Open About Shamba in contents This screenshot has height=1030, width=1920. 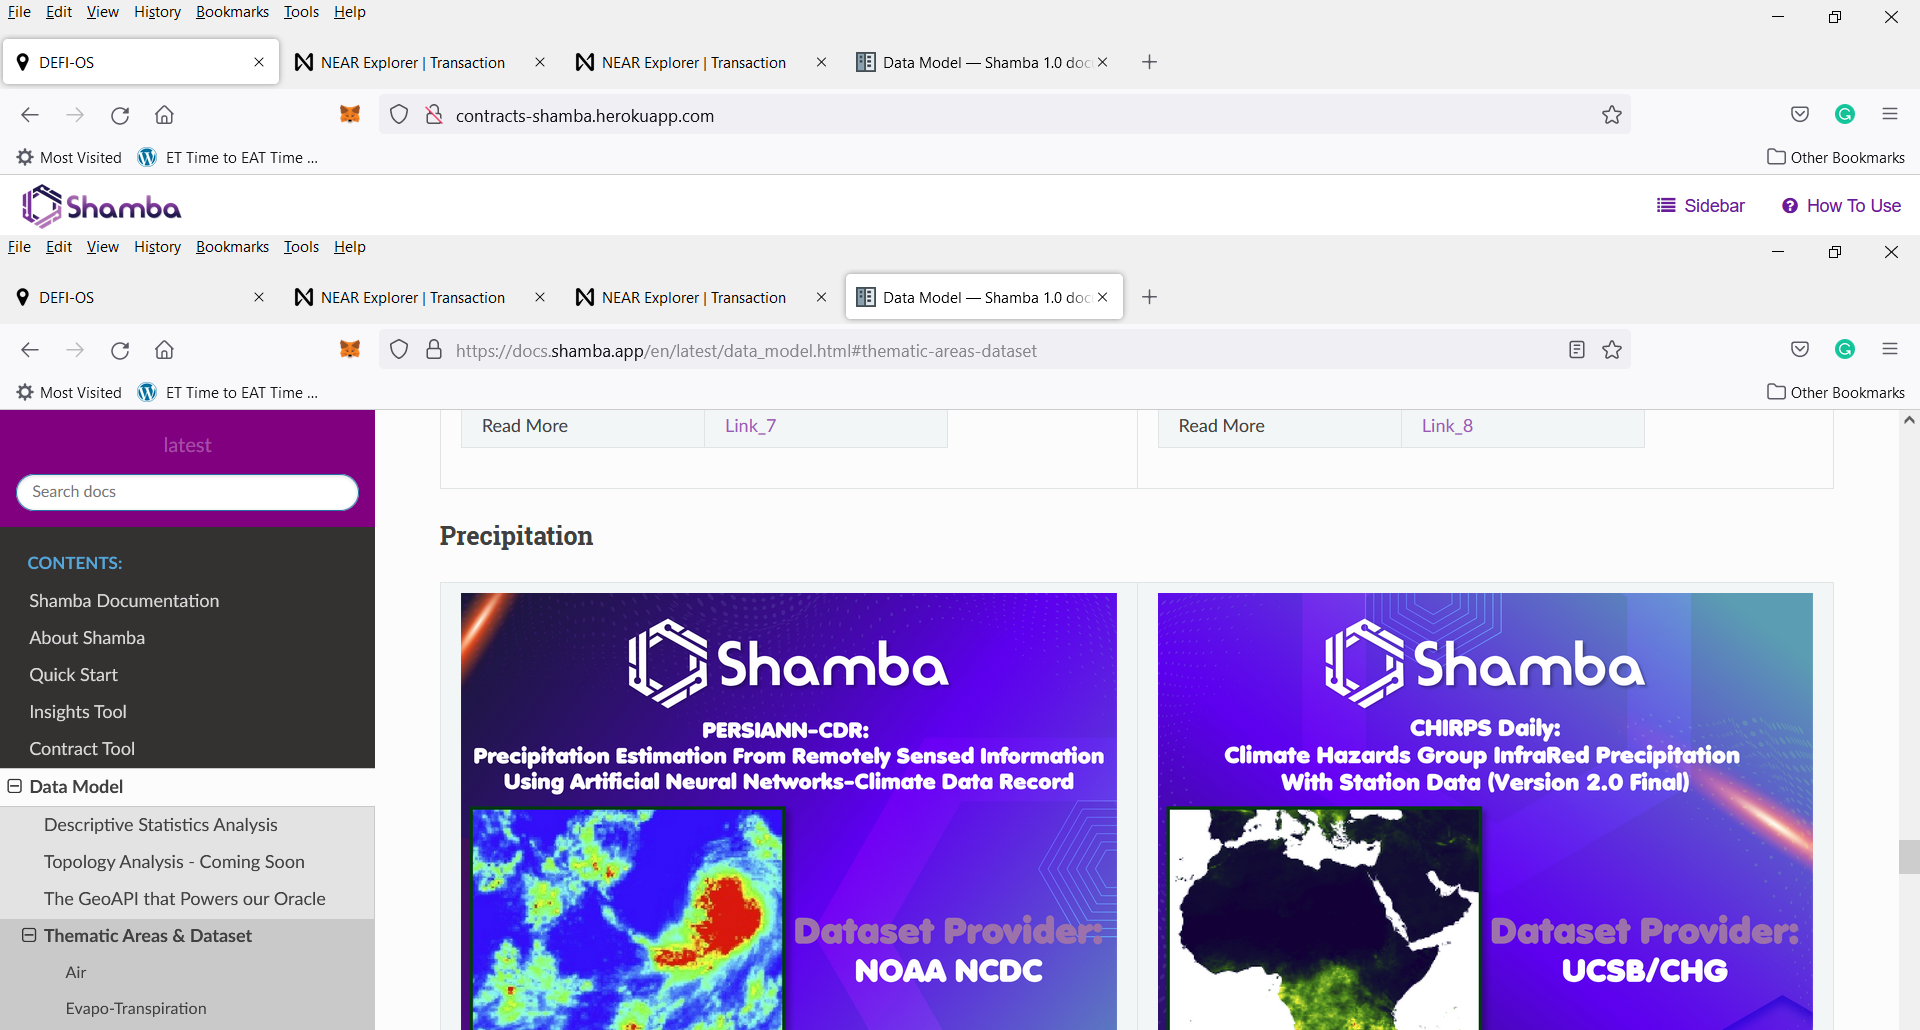pos(87,637)
